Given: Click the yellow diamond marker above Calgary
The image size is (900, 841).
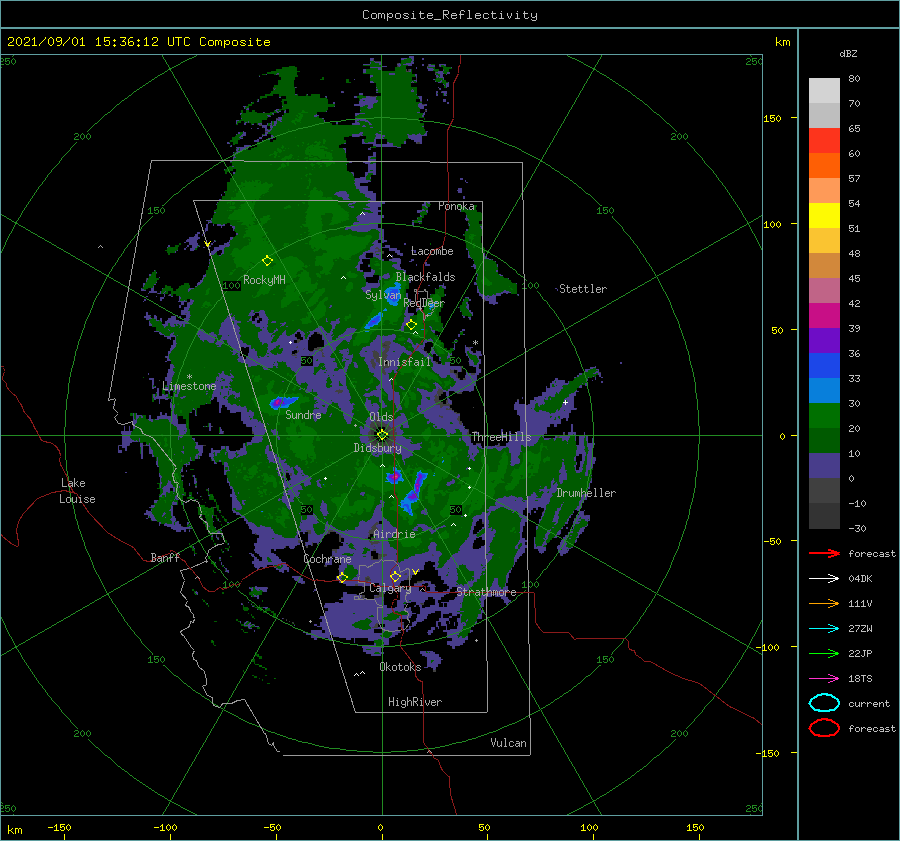Looking at the screenshot, I should point(395,576).
